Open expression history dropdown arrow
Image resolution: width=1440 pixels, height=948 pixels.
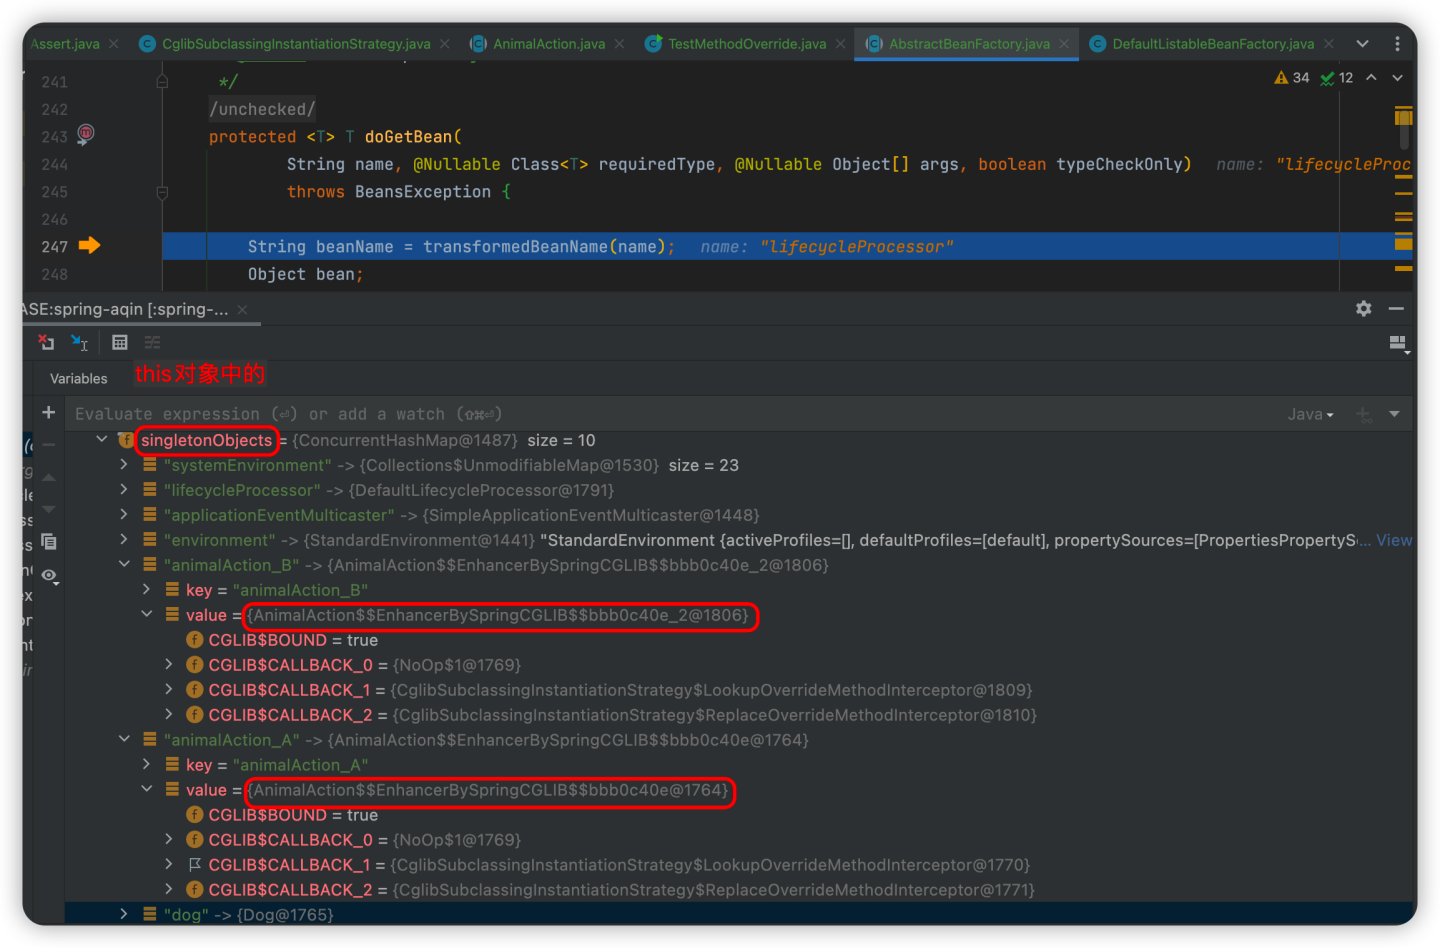[x=1394, y=414]
